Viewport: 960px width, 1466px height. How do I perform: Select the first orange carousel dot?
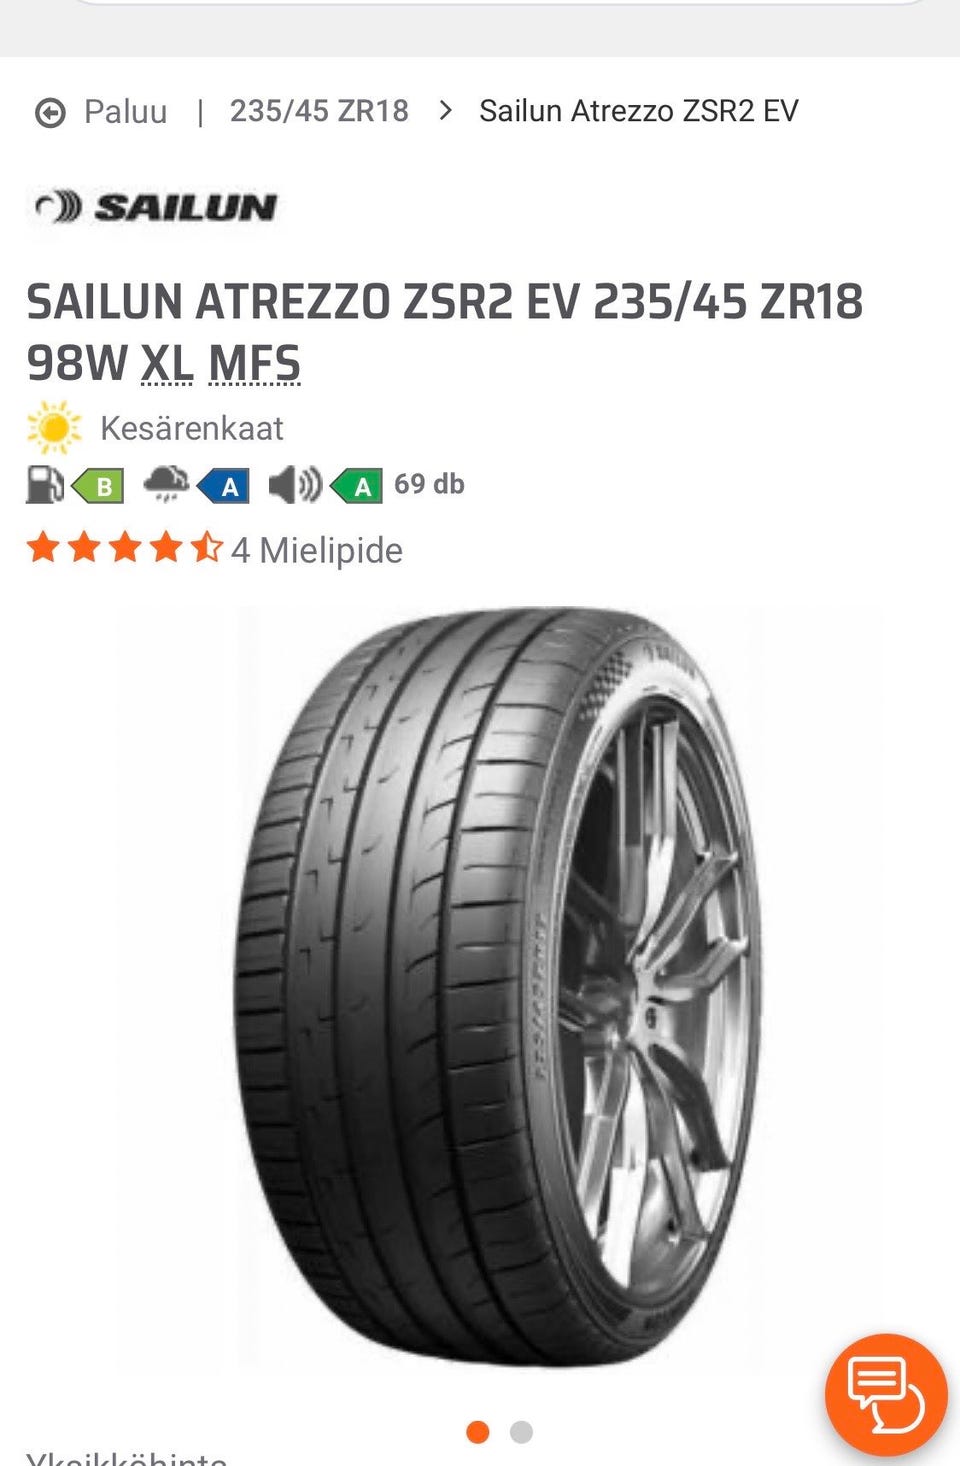478,1432
